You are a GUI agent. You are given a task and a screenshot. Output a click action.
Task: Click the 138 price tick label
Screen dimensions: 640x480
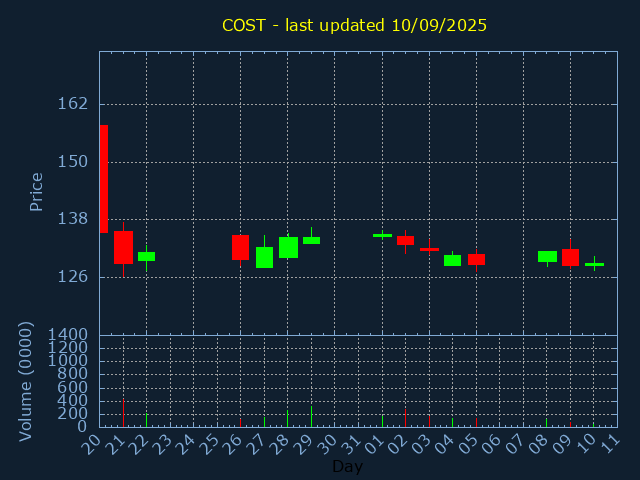pyautogui.click(x=73, y=219)
